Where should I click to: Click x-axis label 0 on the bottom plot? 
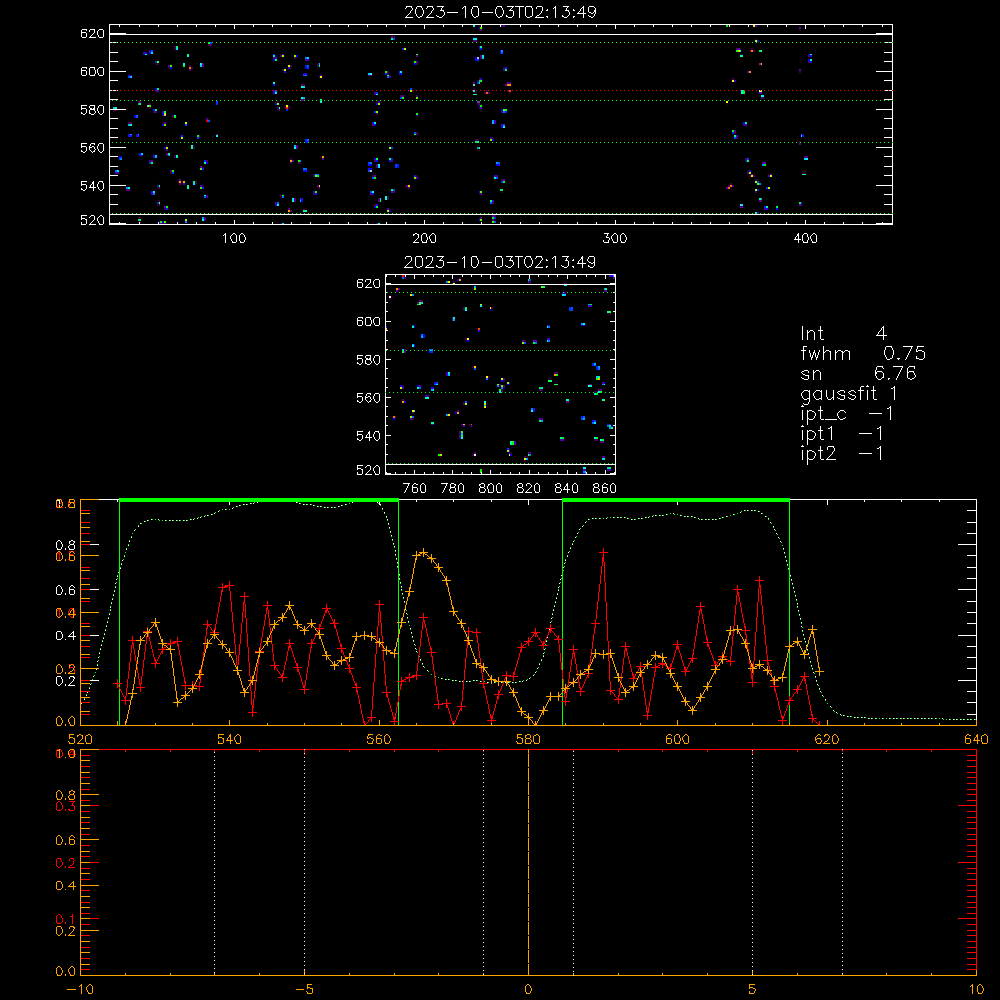click(x=528, y=989)
